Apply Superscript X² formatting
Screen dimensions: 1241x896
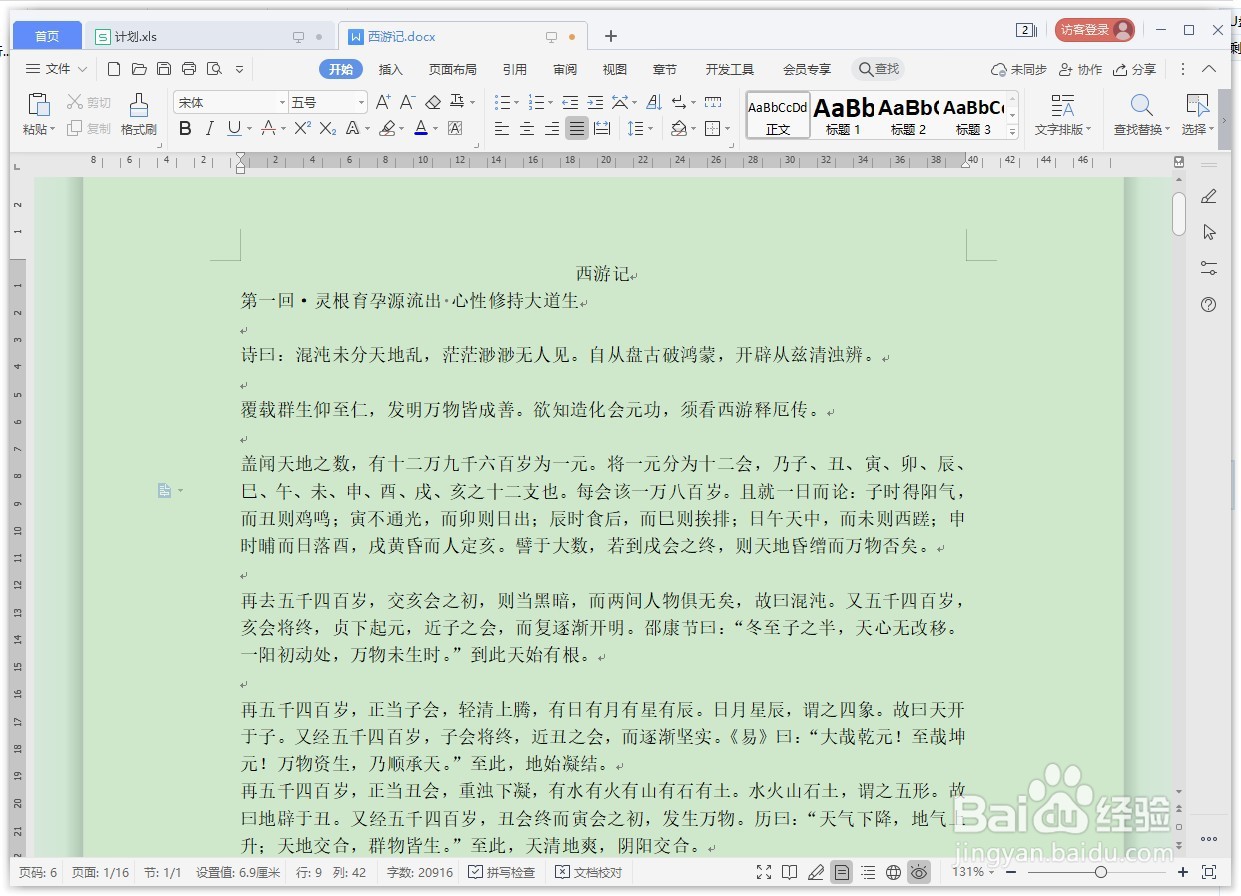(302, 128)
